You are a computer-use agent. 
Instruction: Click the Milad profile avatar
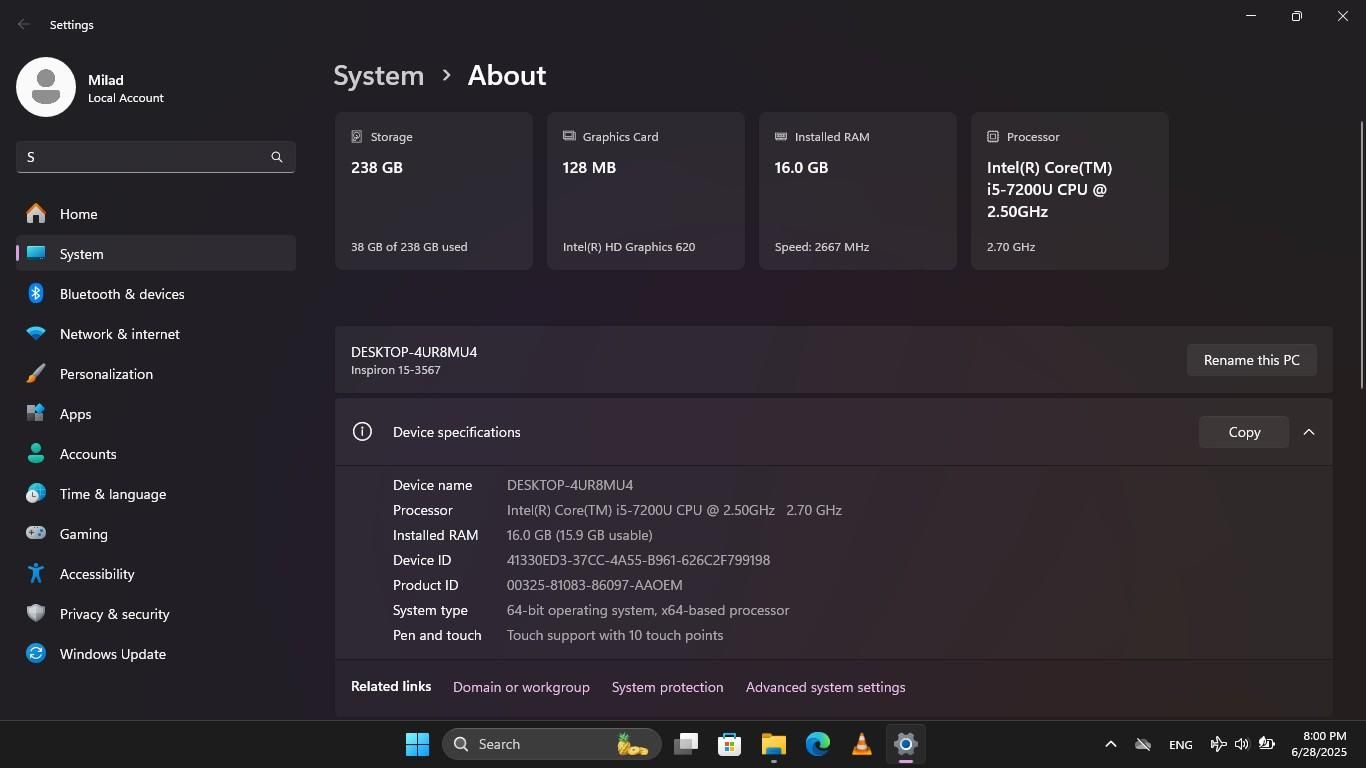(x=46, y=87)
